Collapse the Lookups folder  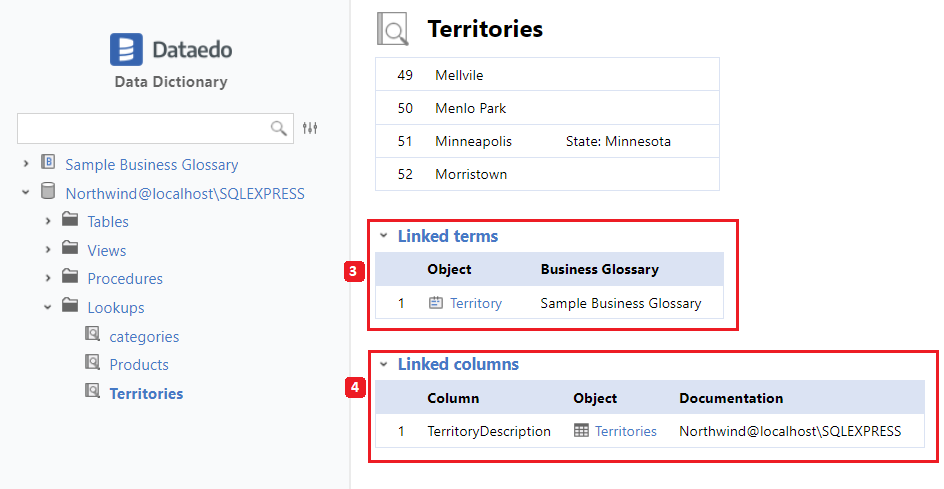[x=47, y=307]
